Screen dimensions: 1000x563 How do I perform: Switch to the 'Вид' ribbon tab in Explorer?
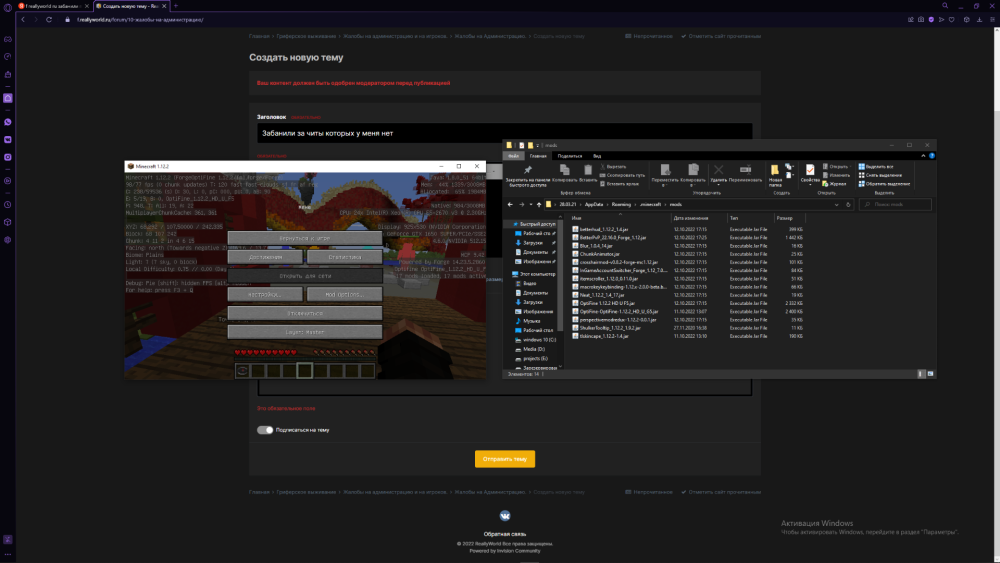tap(597, 156)
